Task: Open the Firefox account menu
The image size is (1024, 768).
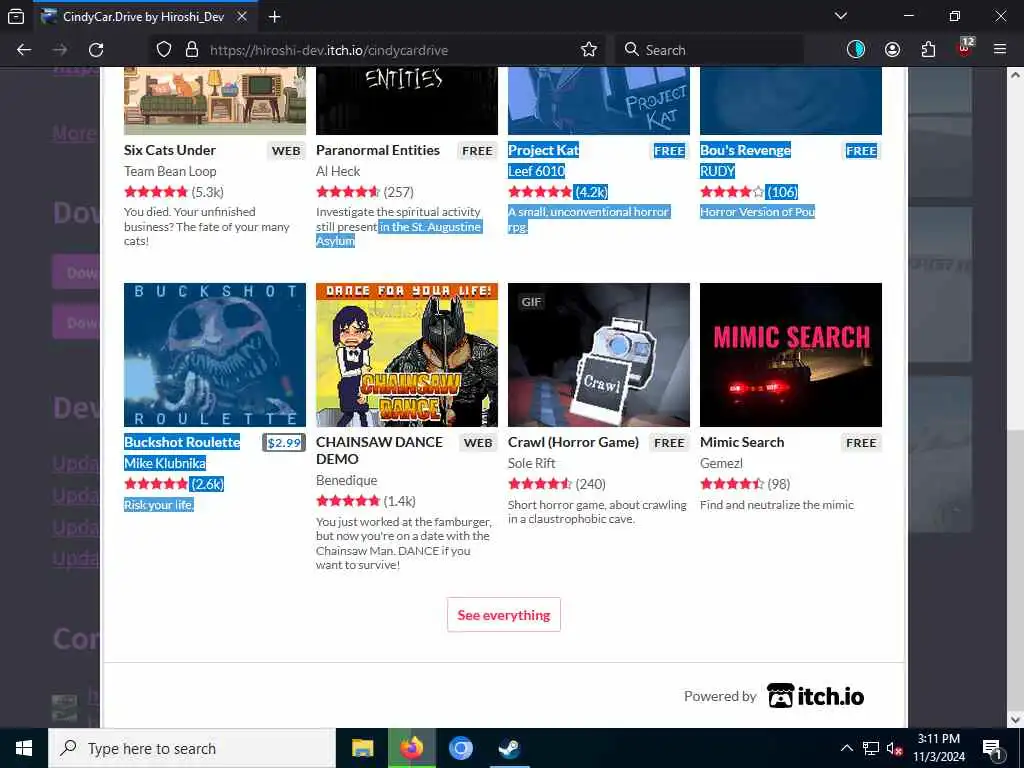Action: tap(892, 50)
